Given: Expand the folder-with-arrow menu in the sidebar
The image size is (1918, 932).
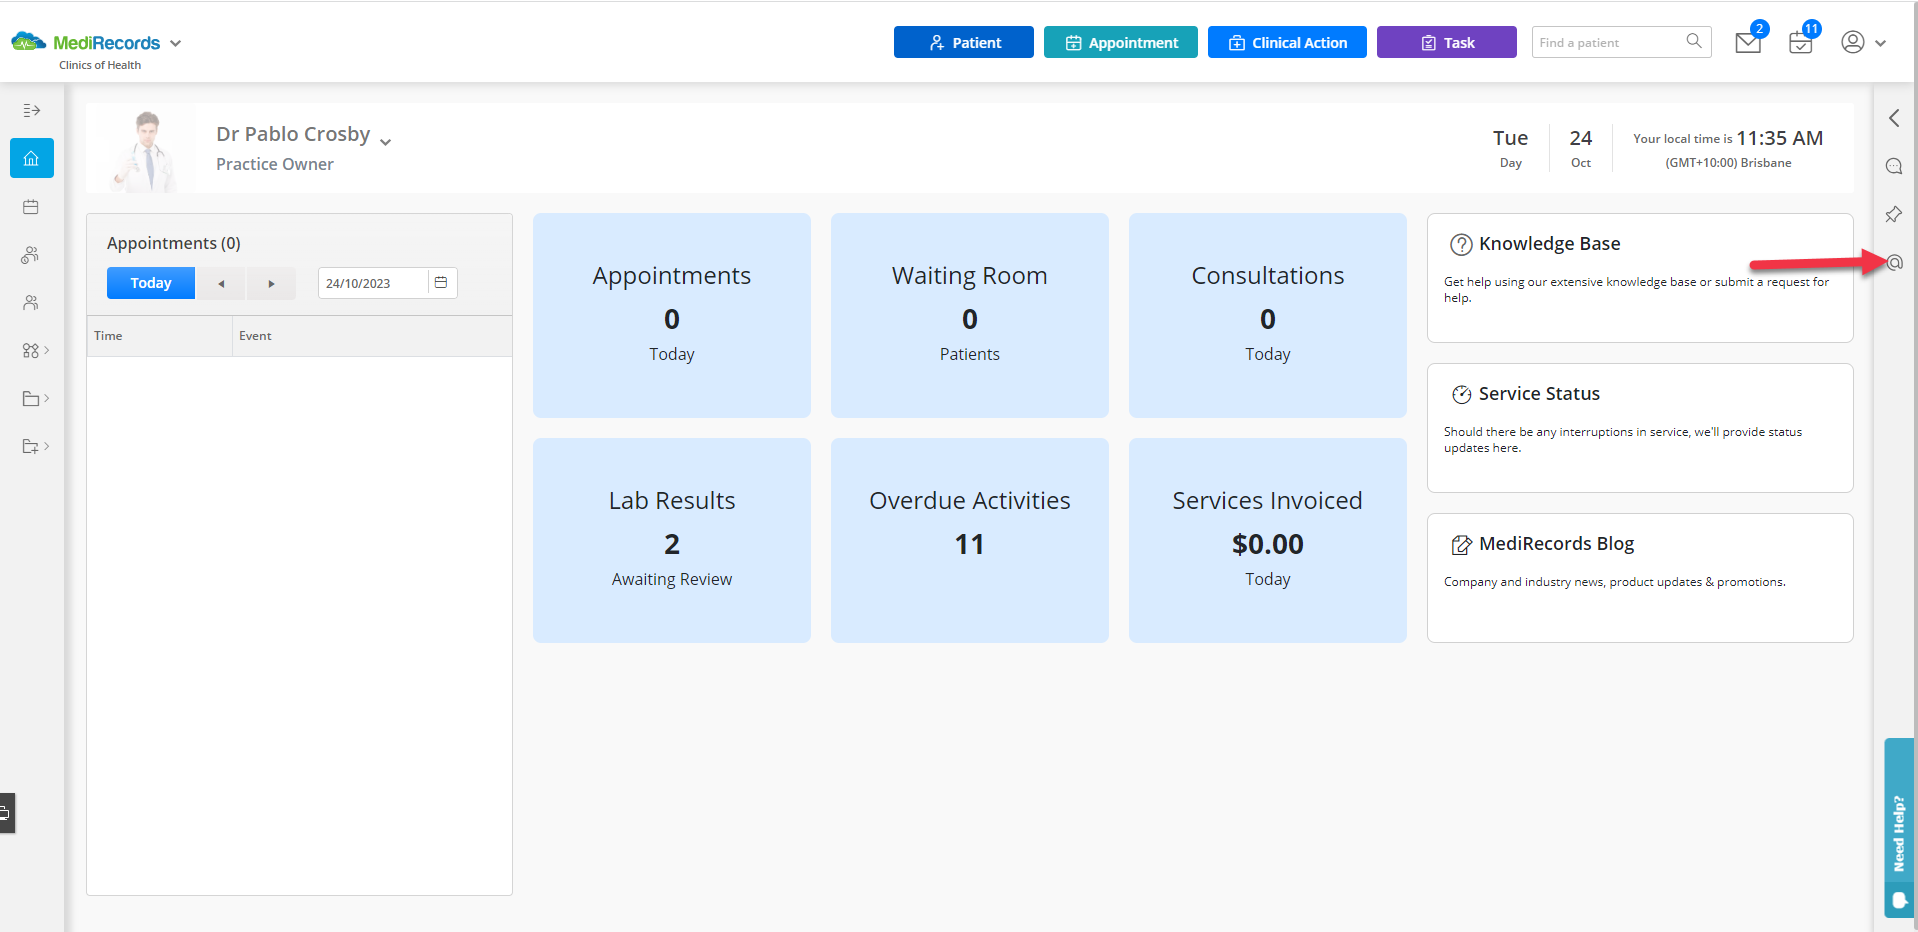Looking at the screenshot, I should (35, 447).
